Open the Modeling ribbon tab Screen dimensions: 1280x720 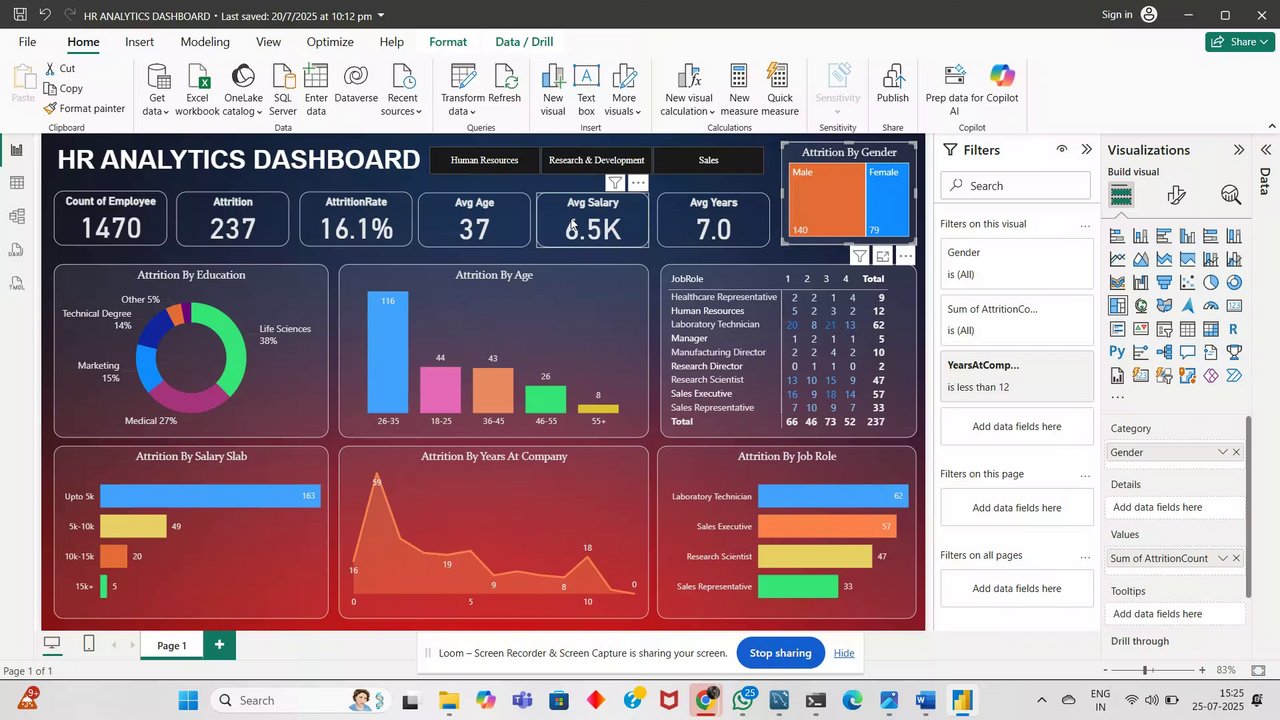[x=205, y=42]
